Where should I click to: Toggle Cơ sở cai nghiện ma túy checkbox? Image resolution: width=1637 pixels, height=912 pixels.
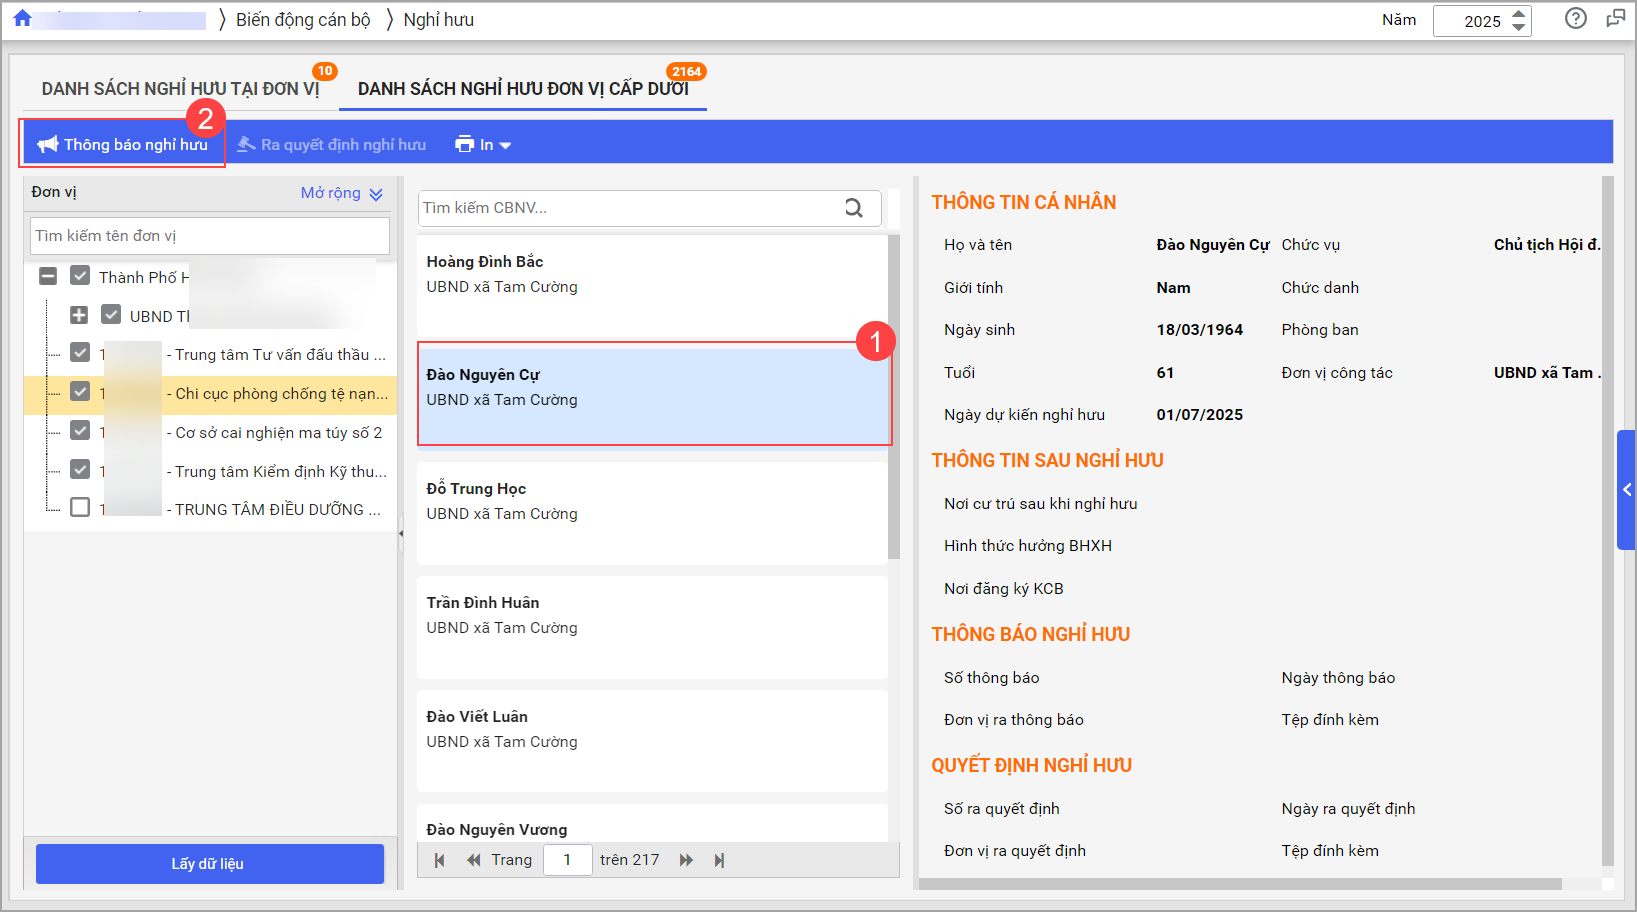[80, 431]
